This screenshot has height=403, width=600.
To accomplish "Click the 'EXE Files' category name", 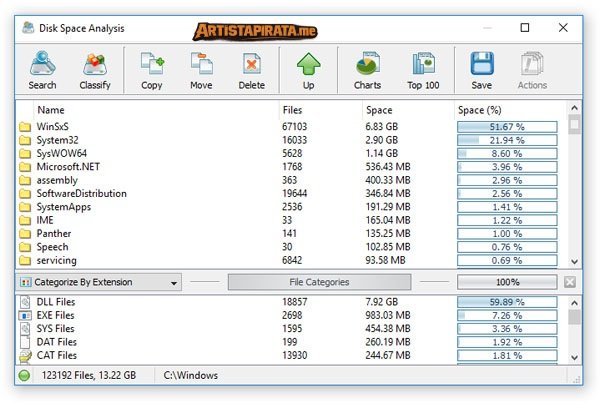I will (55, 315).
